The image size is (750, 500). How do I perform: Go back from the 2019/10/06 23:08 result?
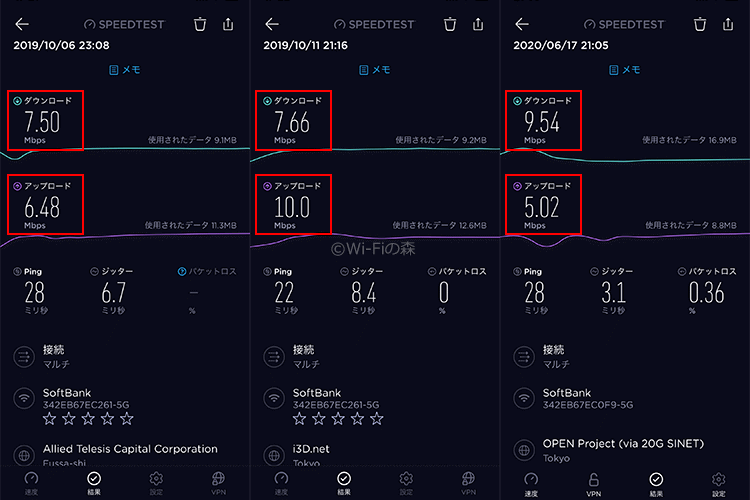tap(22, 24)
